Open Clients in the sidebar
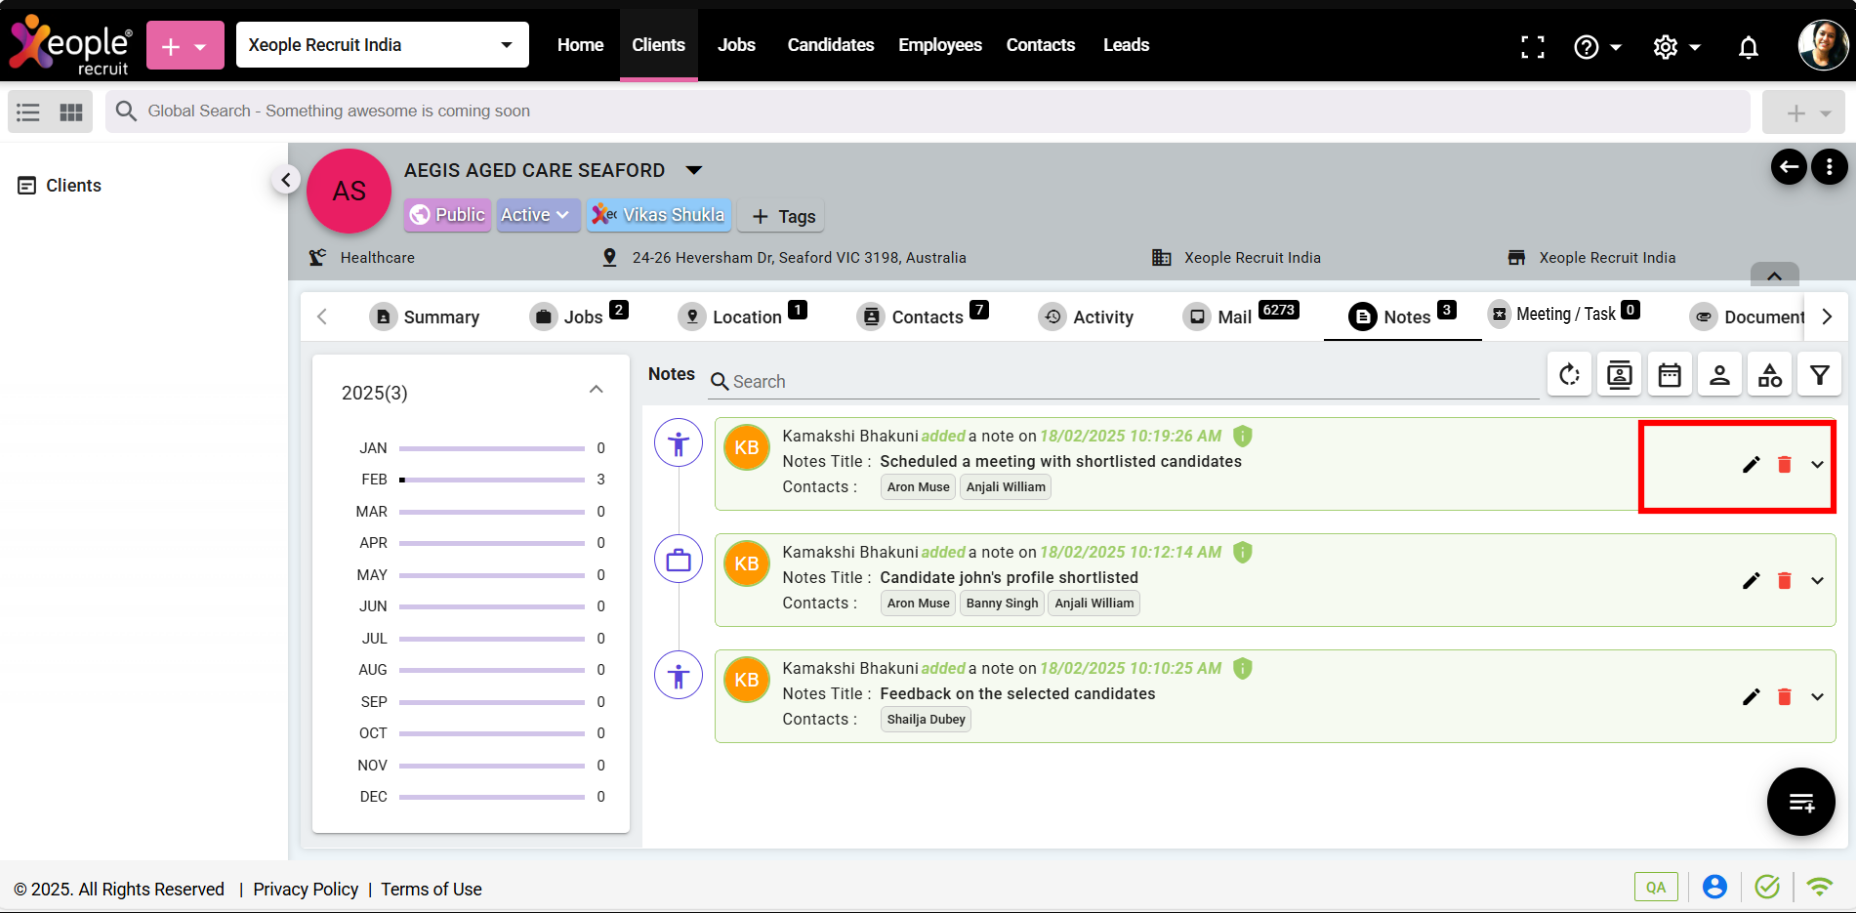 [60, 186]
